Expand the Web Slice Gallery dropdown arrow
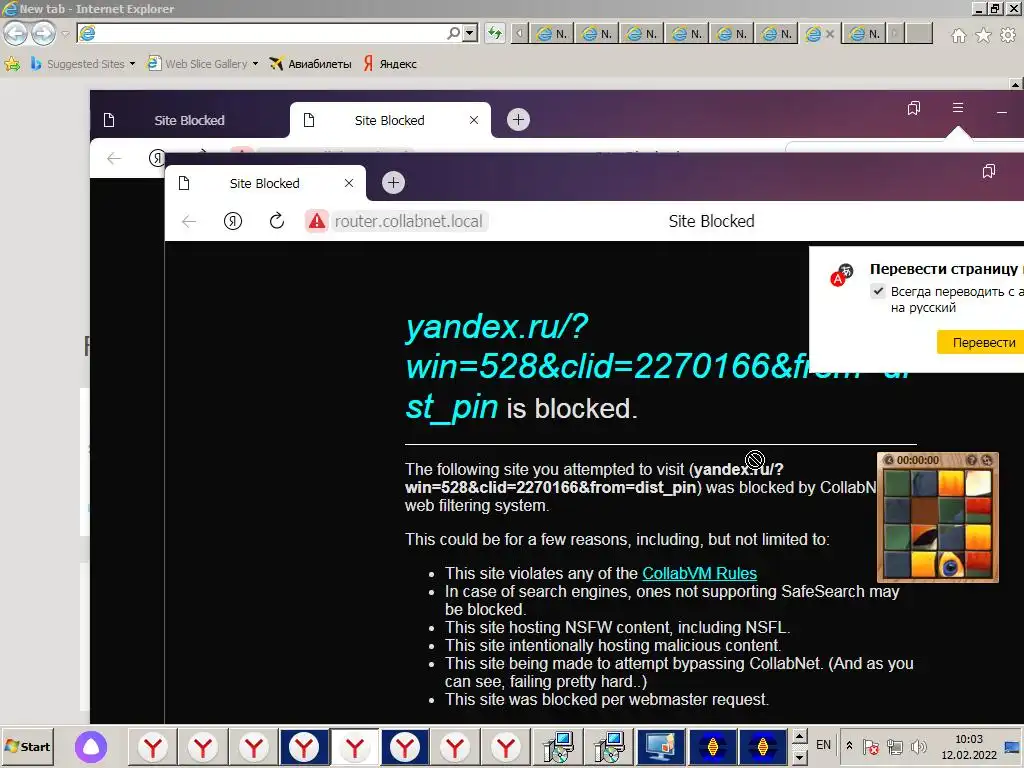The height and width of the screenshot is (768, 1024). 255,64
